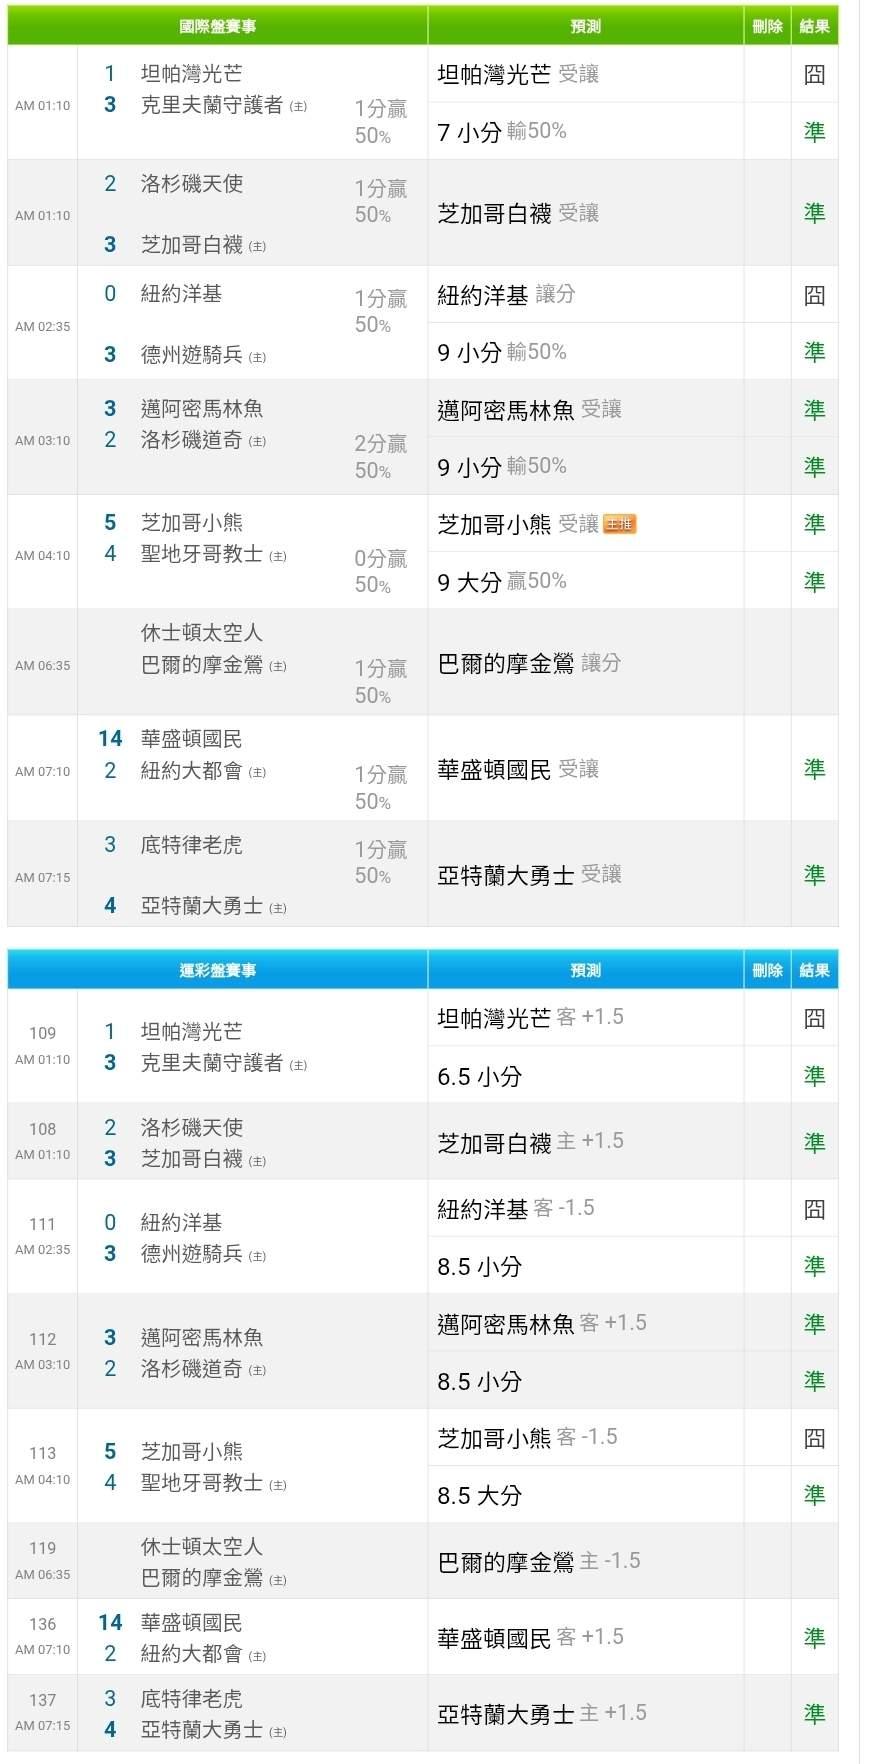Click 準 result for 華盛頓國民 受讓 prediction
The image size is (885, 1764).
[814, 769]
